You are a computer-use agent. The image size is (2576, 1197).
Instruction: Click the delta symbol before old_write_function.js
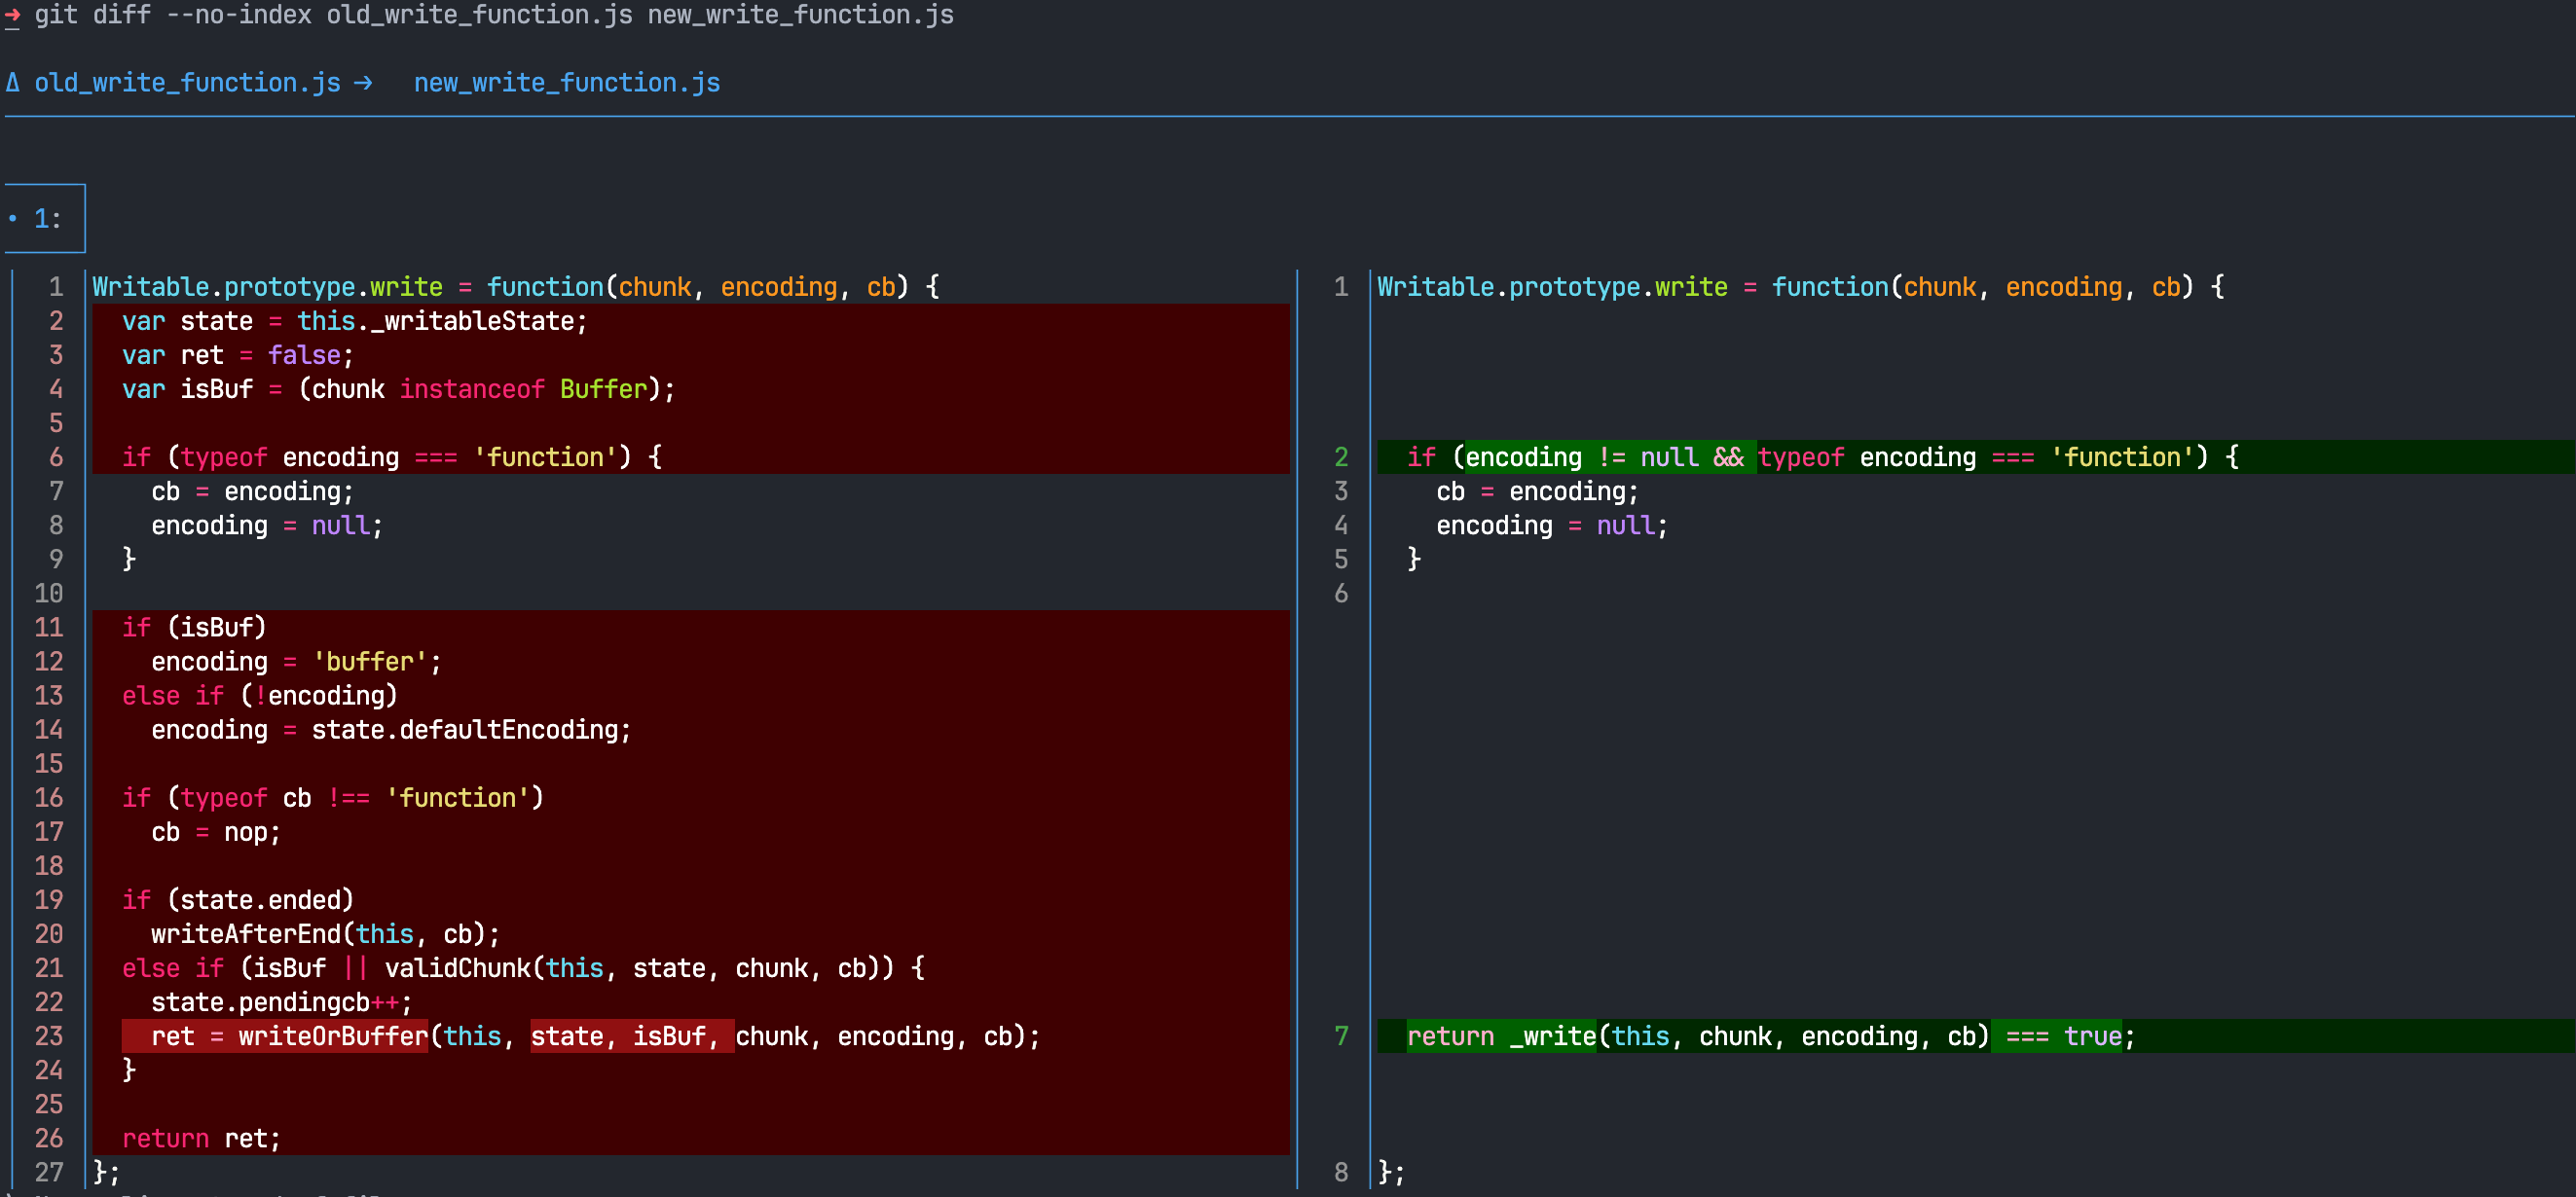(13, 83)
